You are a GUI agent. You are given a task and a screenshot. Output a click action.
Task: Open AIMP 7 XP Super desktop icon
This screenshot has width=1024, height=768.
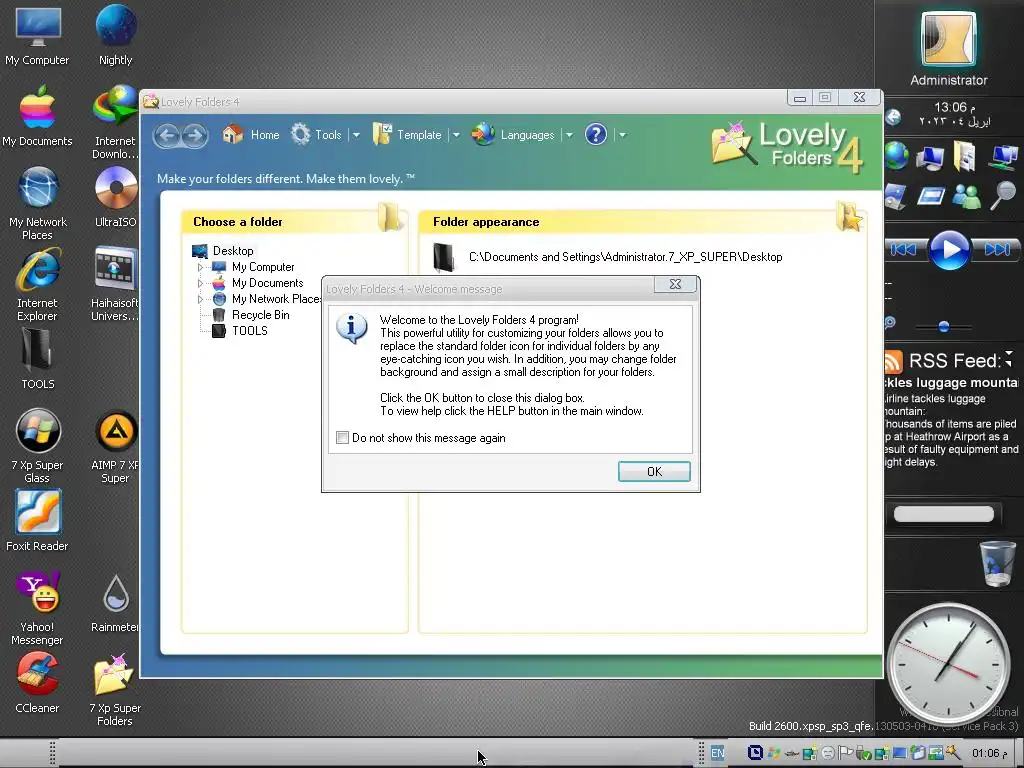coord(116,446)
